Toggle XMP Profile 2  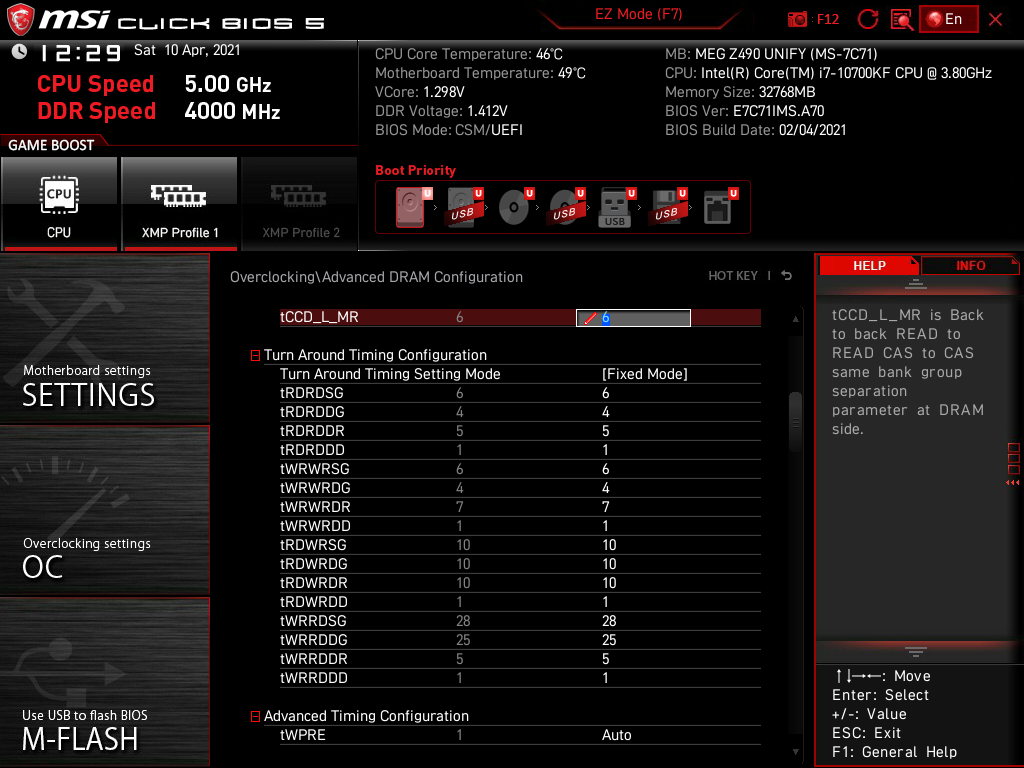300,204
